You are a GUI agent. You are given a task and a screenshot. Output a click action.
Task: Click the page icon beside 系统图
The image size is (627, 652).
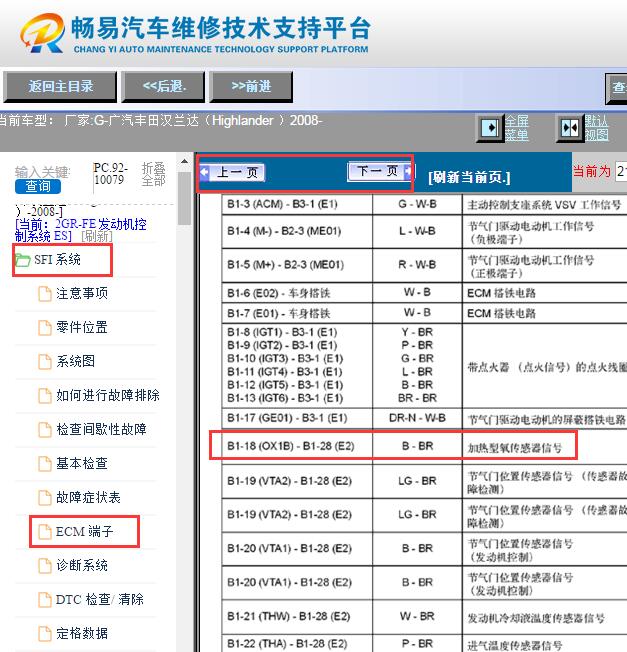pos(45,362)
